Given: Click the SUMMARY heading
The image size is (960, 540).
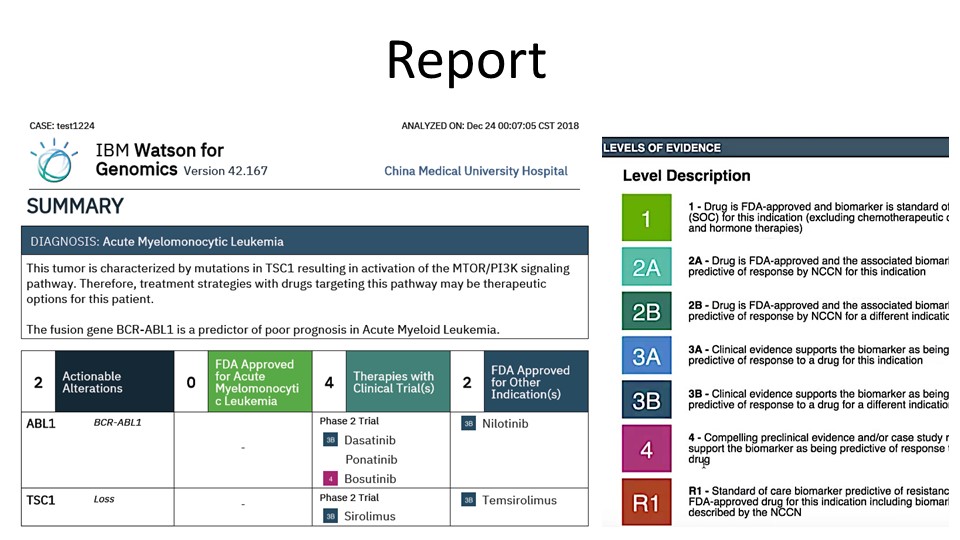Looking at the screenshot, I should (x=75, y=206).
